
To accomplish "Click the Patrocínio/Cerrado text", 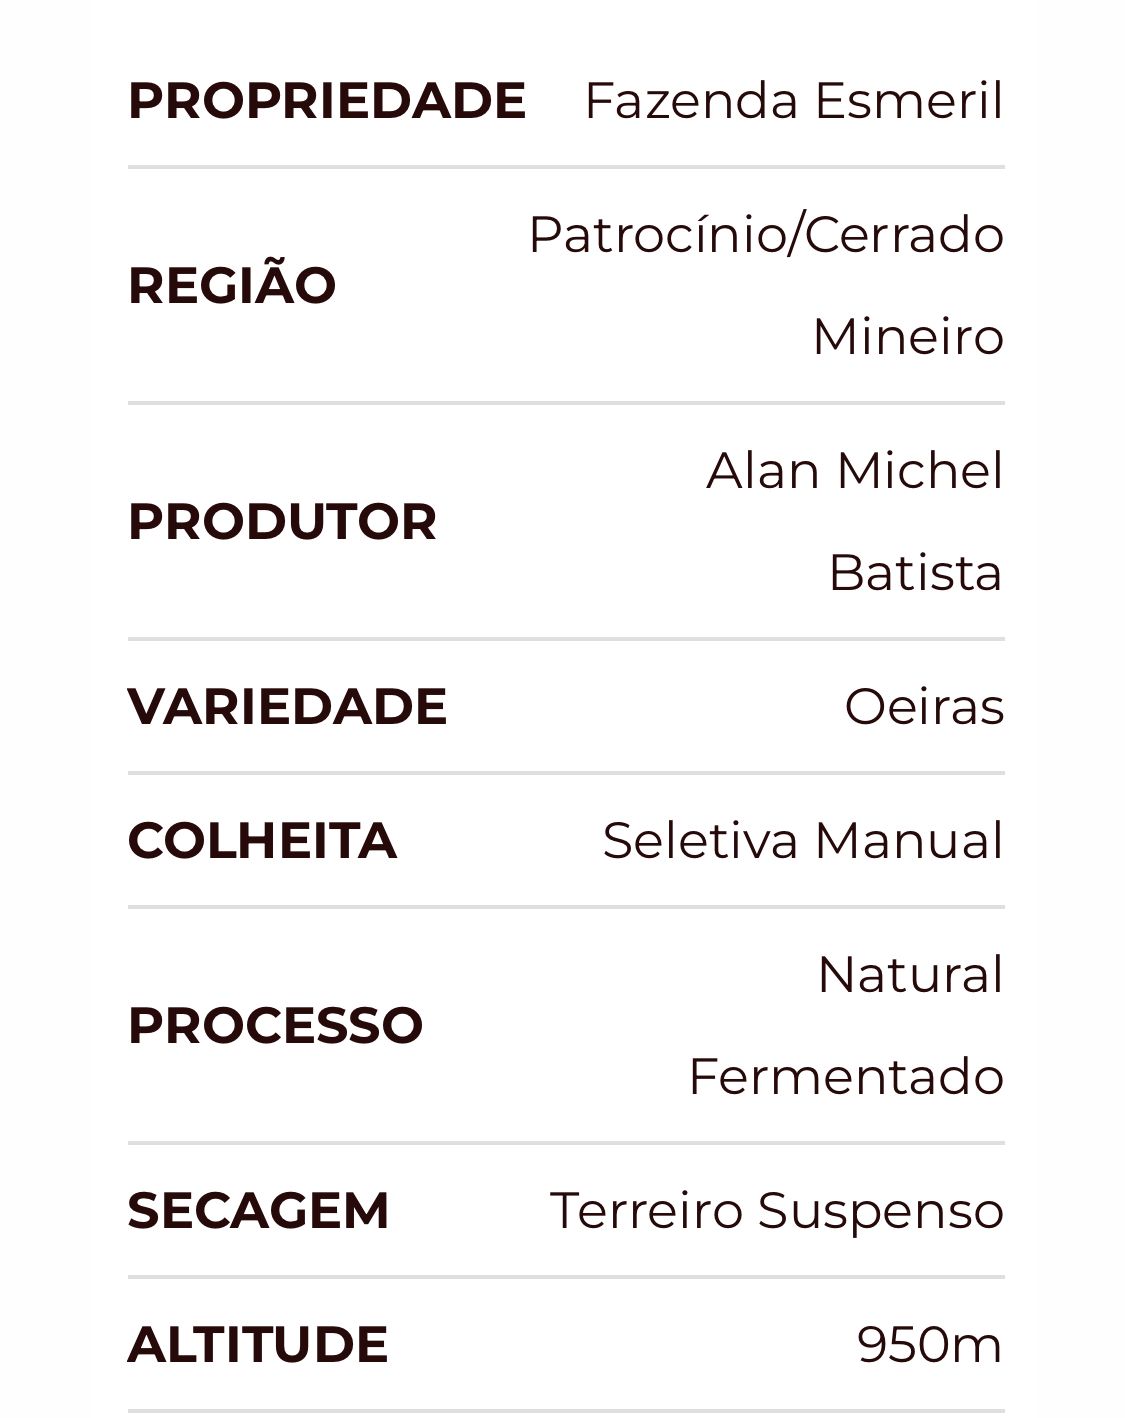I will (x=766, y=235).
